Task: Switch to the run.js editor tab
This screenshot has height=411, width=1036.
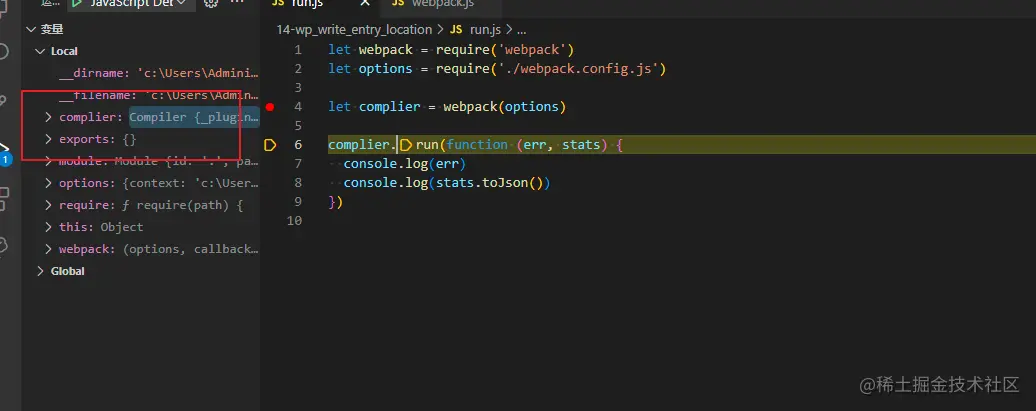Action: tap(307, 3)
